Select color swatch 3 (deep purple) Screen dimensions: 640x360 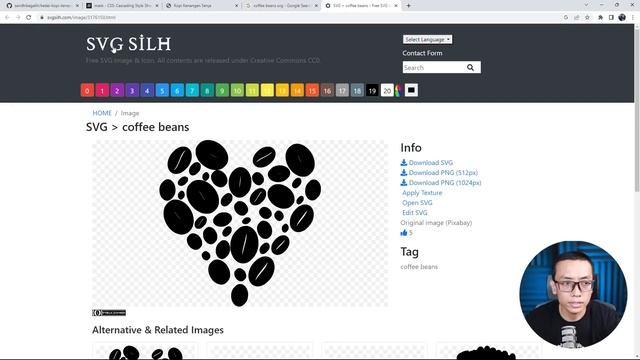coord(132,90)
